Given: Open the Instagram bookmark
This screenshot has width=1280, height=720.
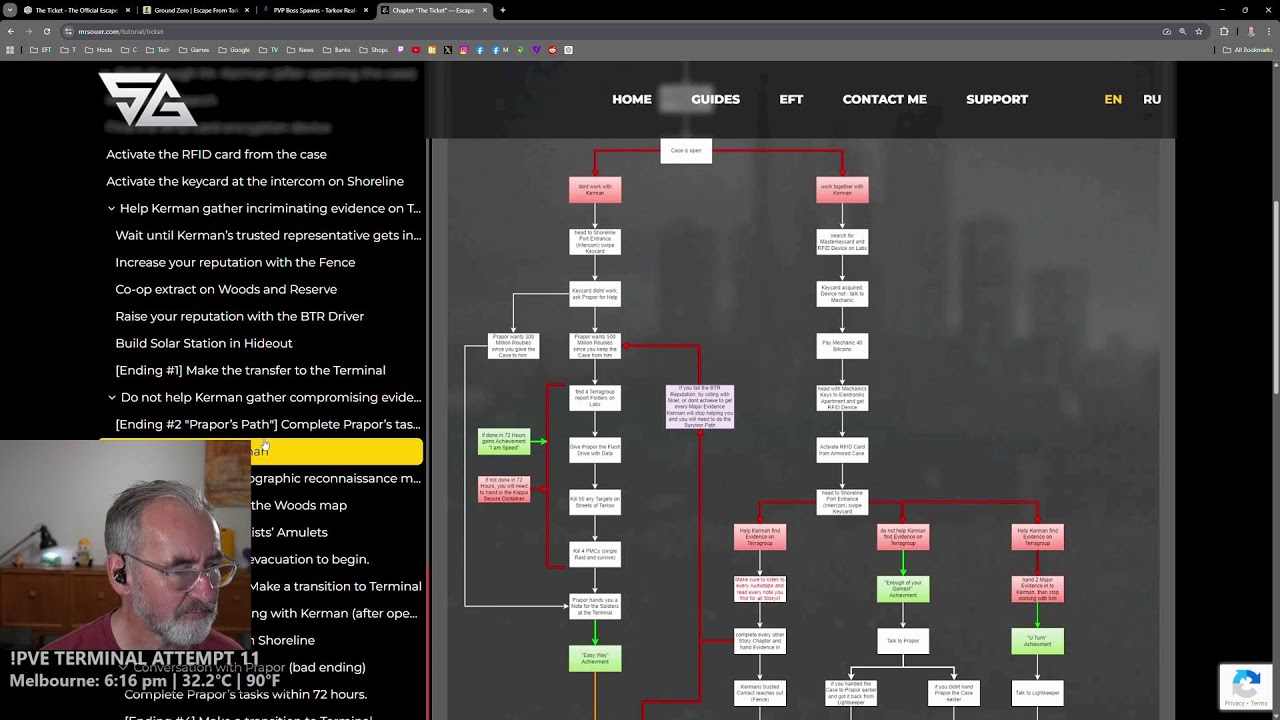Looking at the screenshot, I should point(463,50).
